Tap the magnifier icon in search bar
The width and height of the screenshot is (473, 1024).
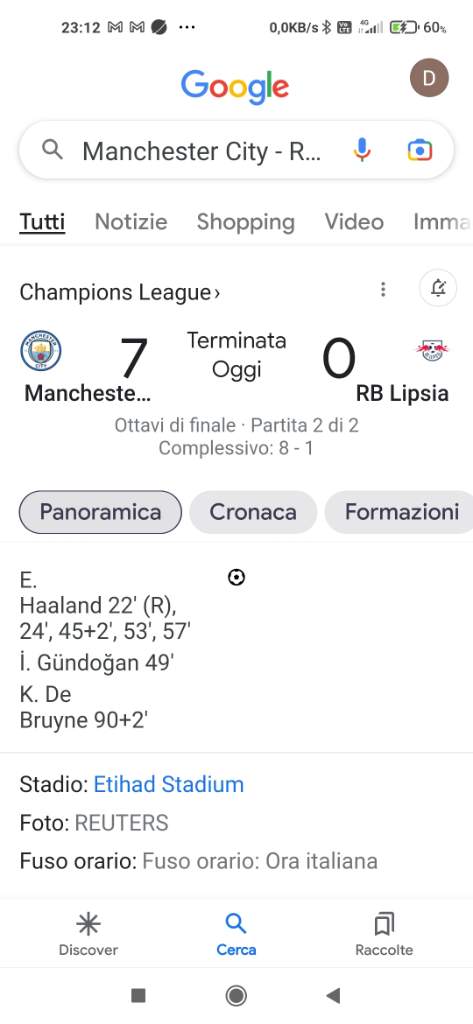tap(52, 150)
